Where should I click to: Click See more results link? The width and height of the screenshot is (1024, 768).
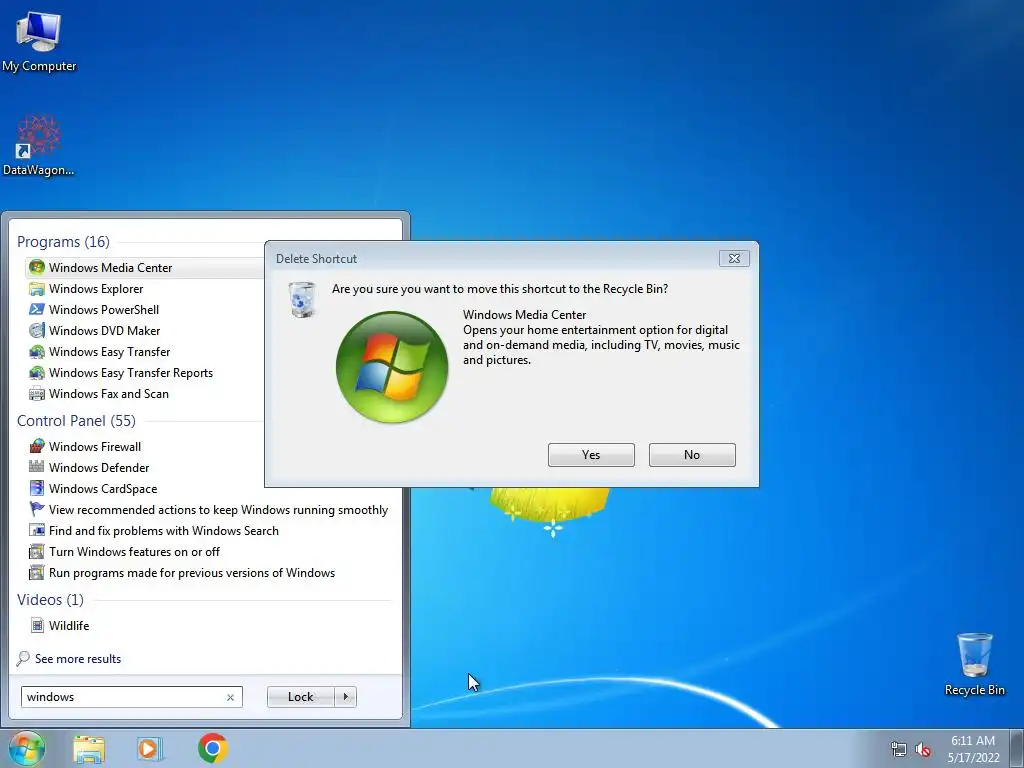click(78, 658)
